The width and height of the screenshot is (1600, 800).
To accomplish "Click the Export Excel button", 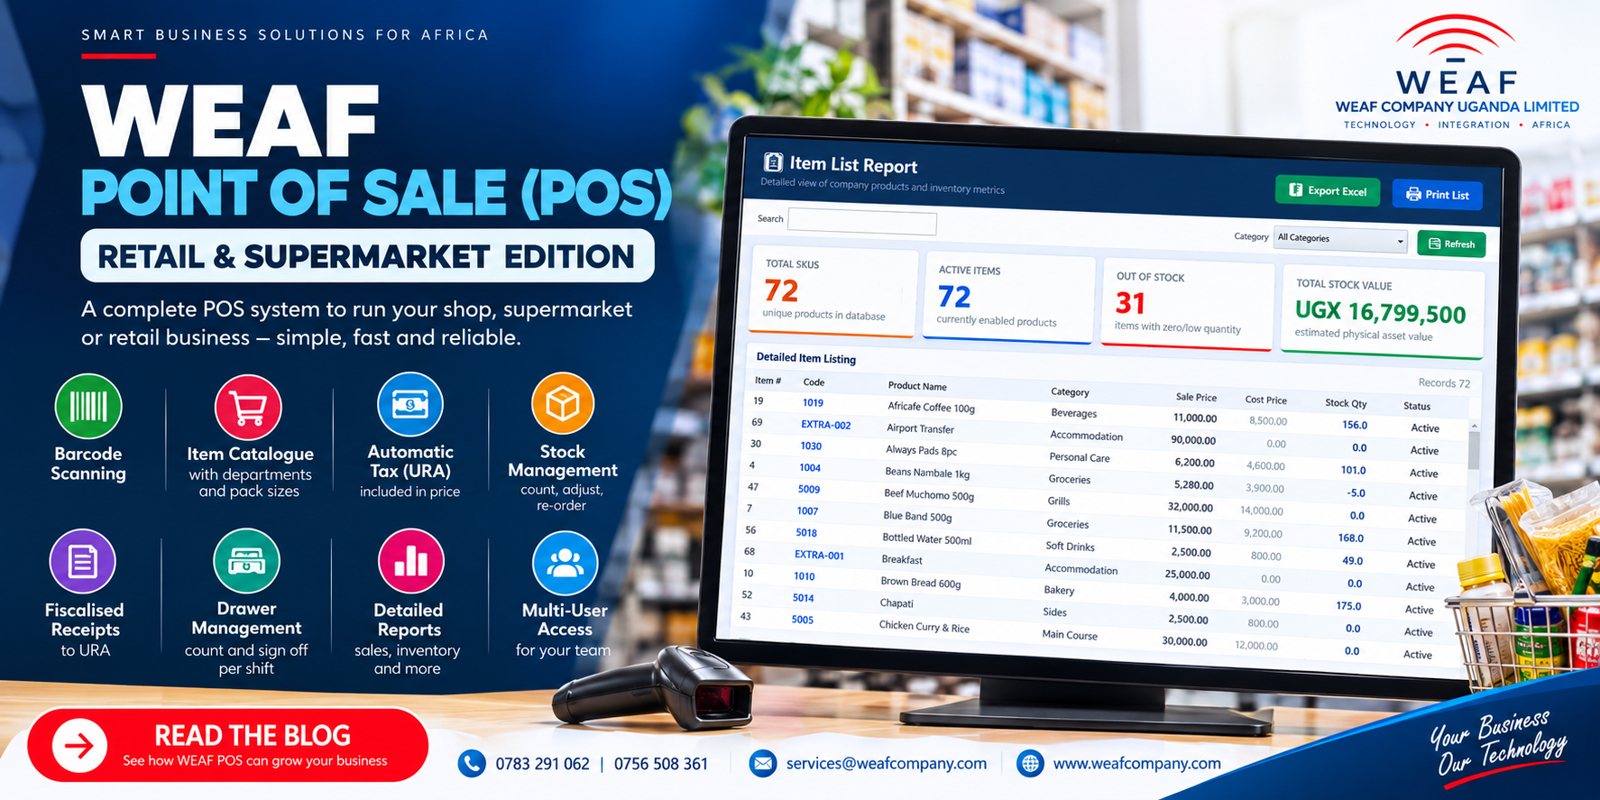I will click(x=1327, y=191).
